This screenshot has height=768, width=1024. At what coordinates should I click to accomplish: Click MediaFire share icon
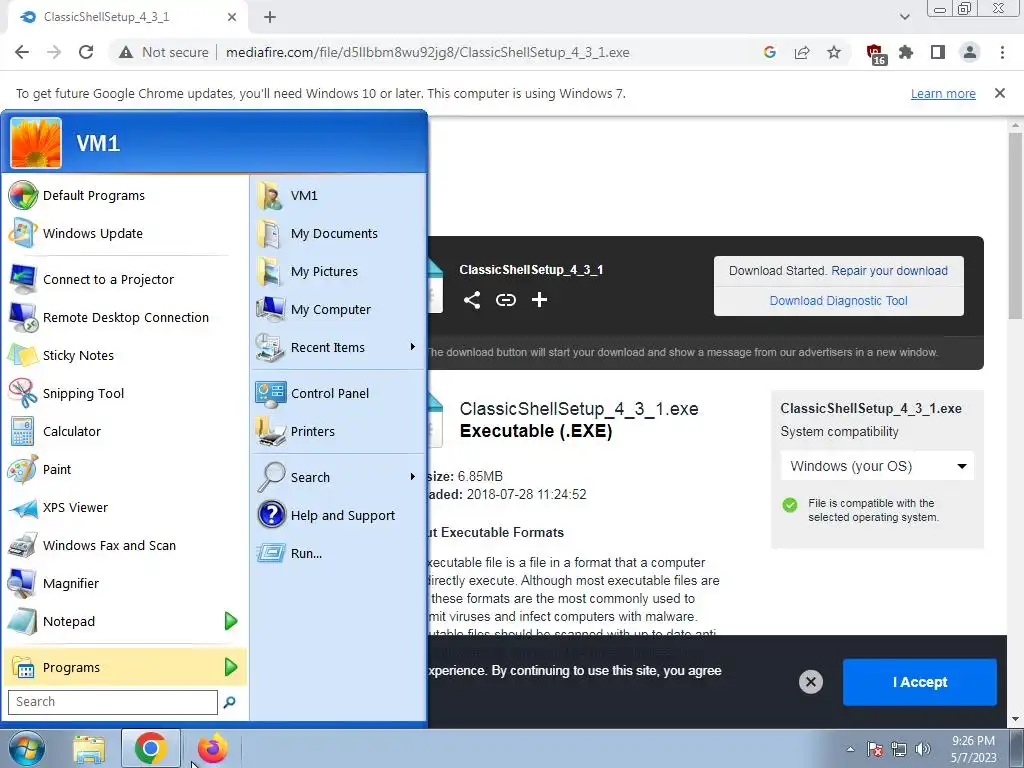click(x=472, y=300)
